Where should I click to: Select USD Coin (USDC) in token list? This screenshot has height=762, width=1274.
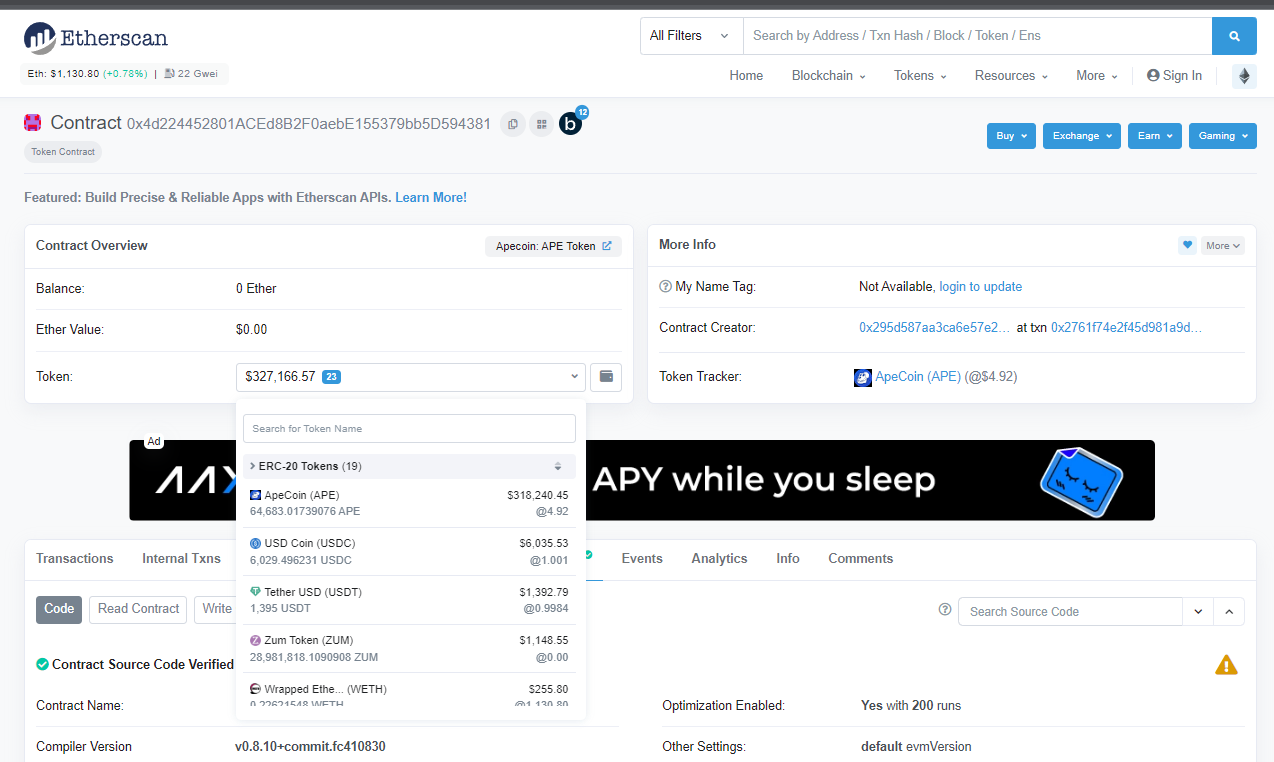[x=409, y=552]
